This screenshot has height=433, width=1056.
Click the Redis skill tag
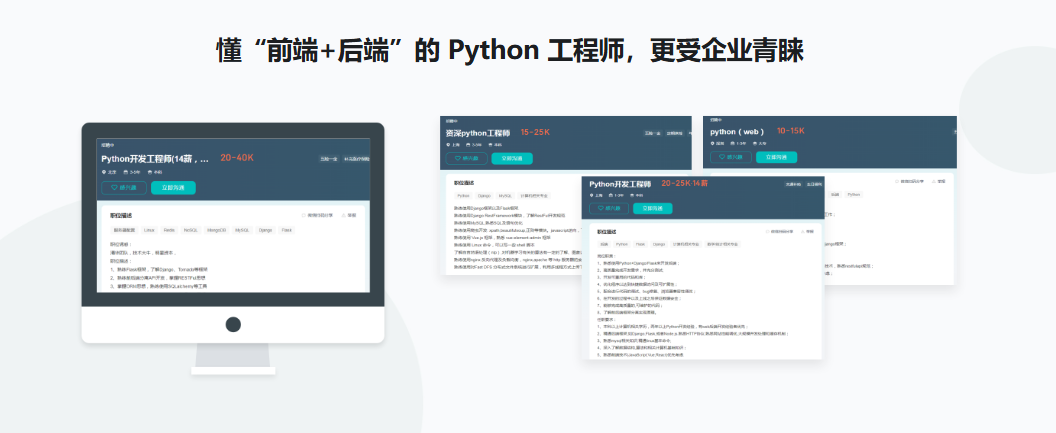(x=169, y=230)
